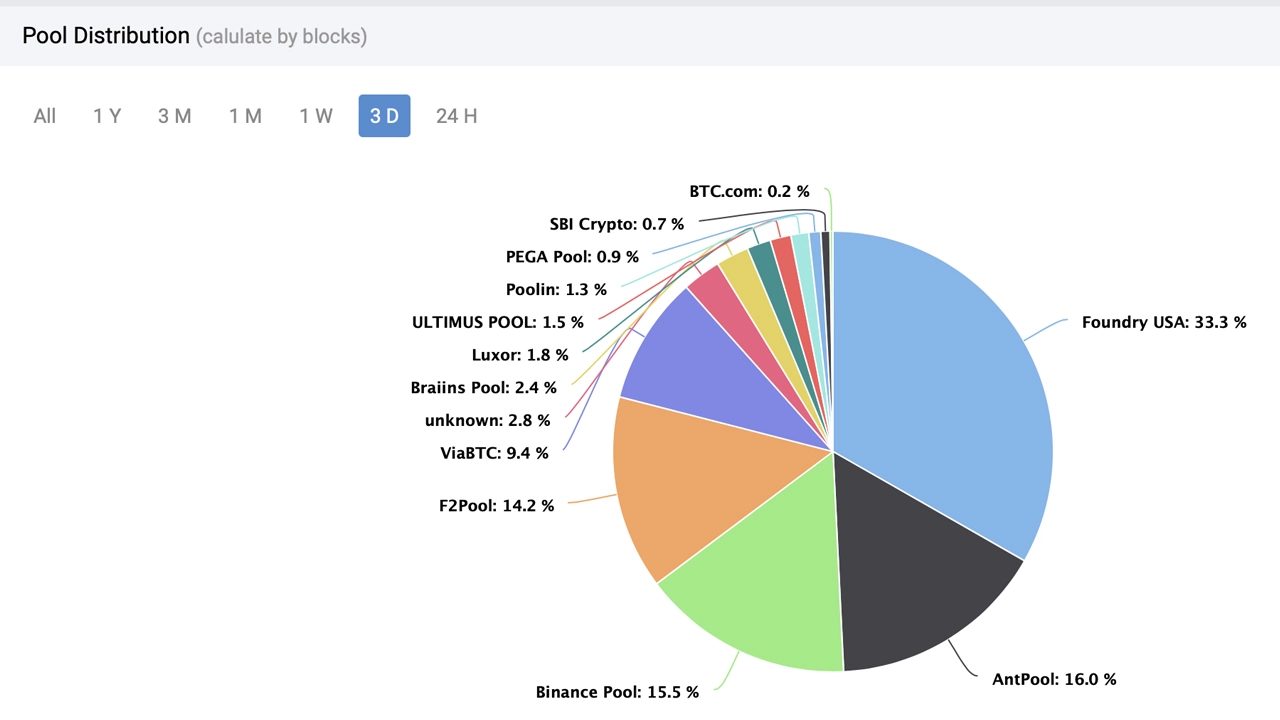Click the Foundry USA: 33.3 % label
Image resolution: width=1280 pixels, height=720 pixels.
click(x=1164, y=322)
